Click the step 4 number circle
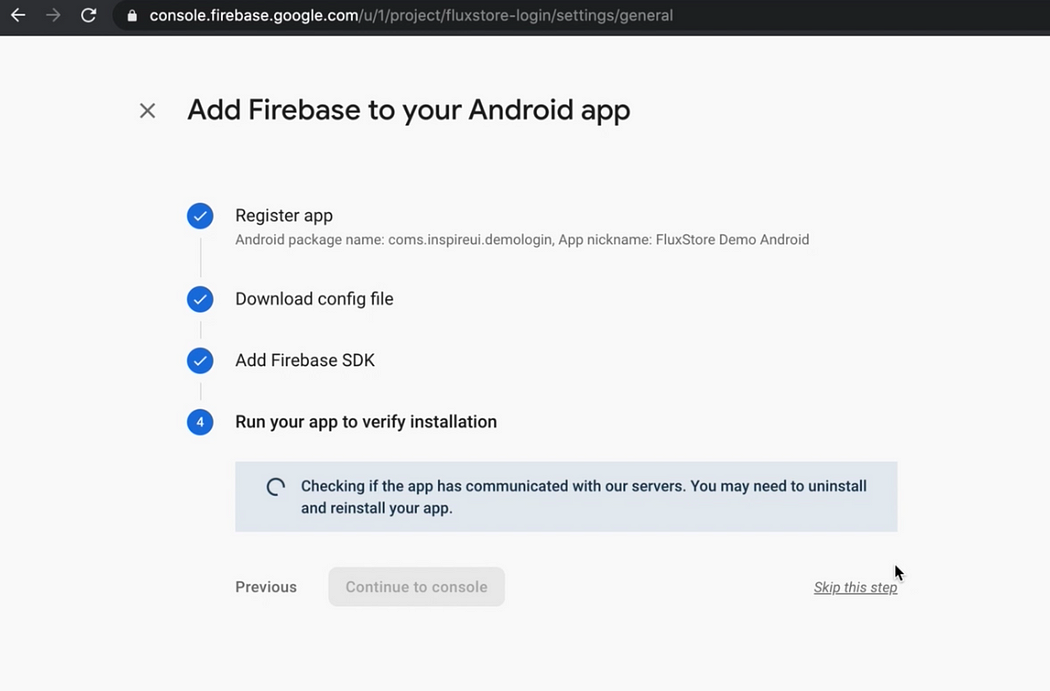The width and height of the screenshot is (1050, 691). 200,422
